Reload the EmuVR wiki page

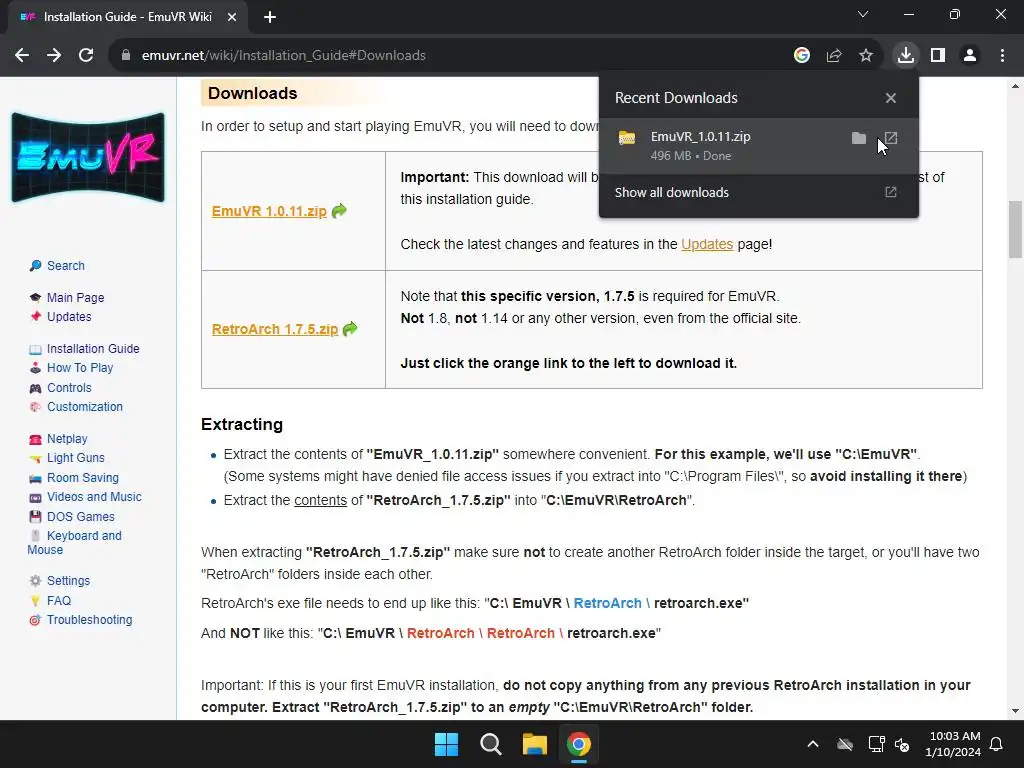pyautogui.click(x=86, y=56)
